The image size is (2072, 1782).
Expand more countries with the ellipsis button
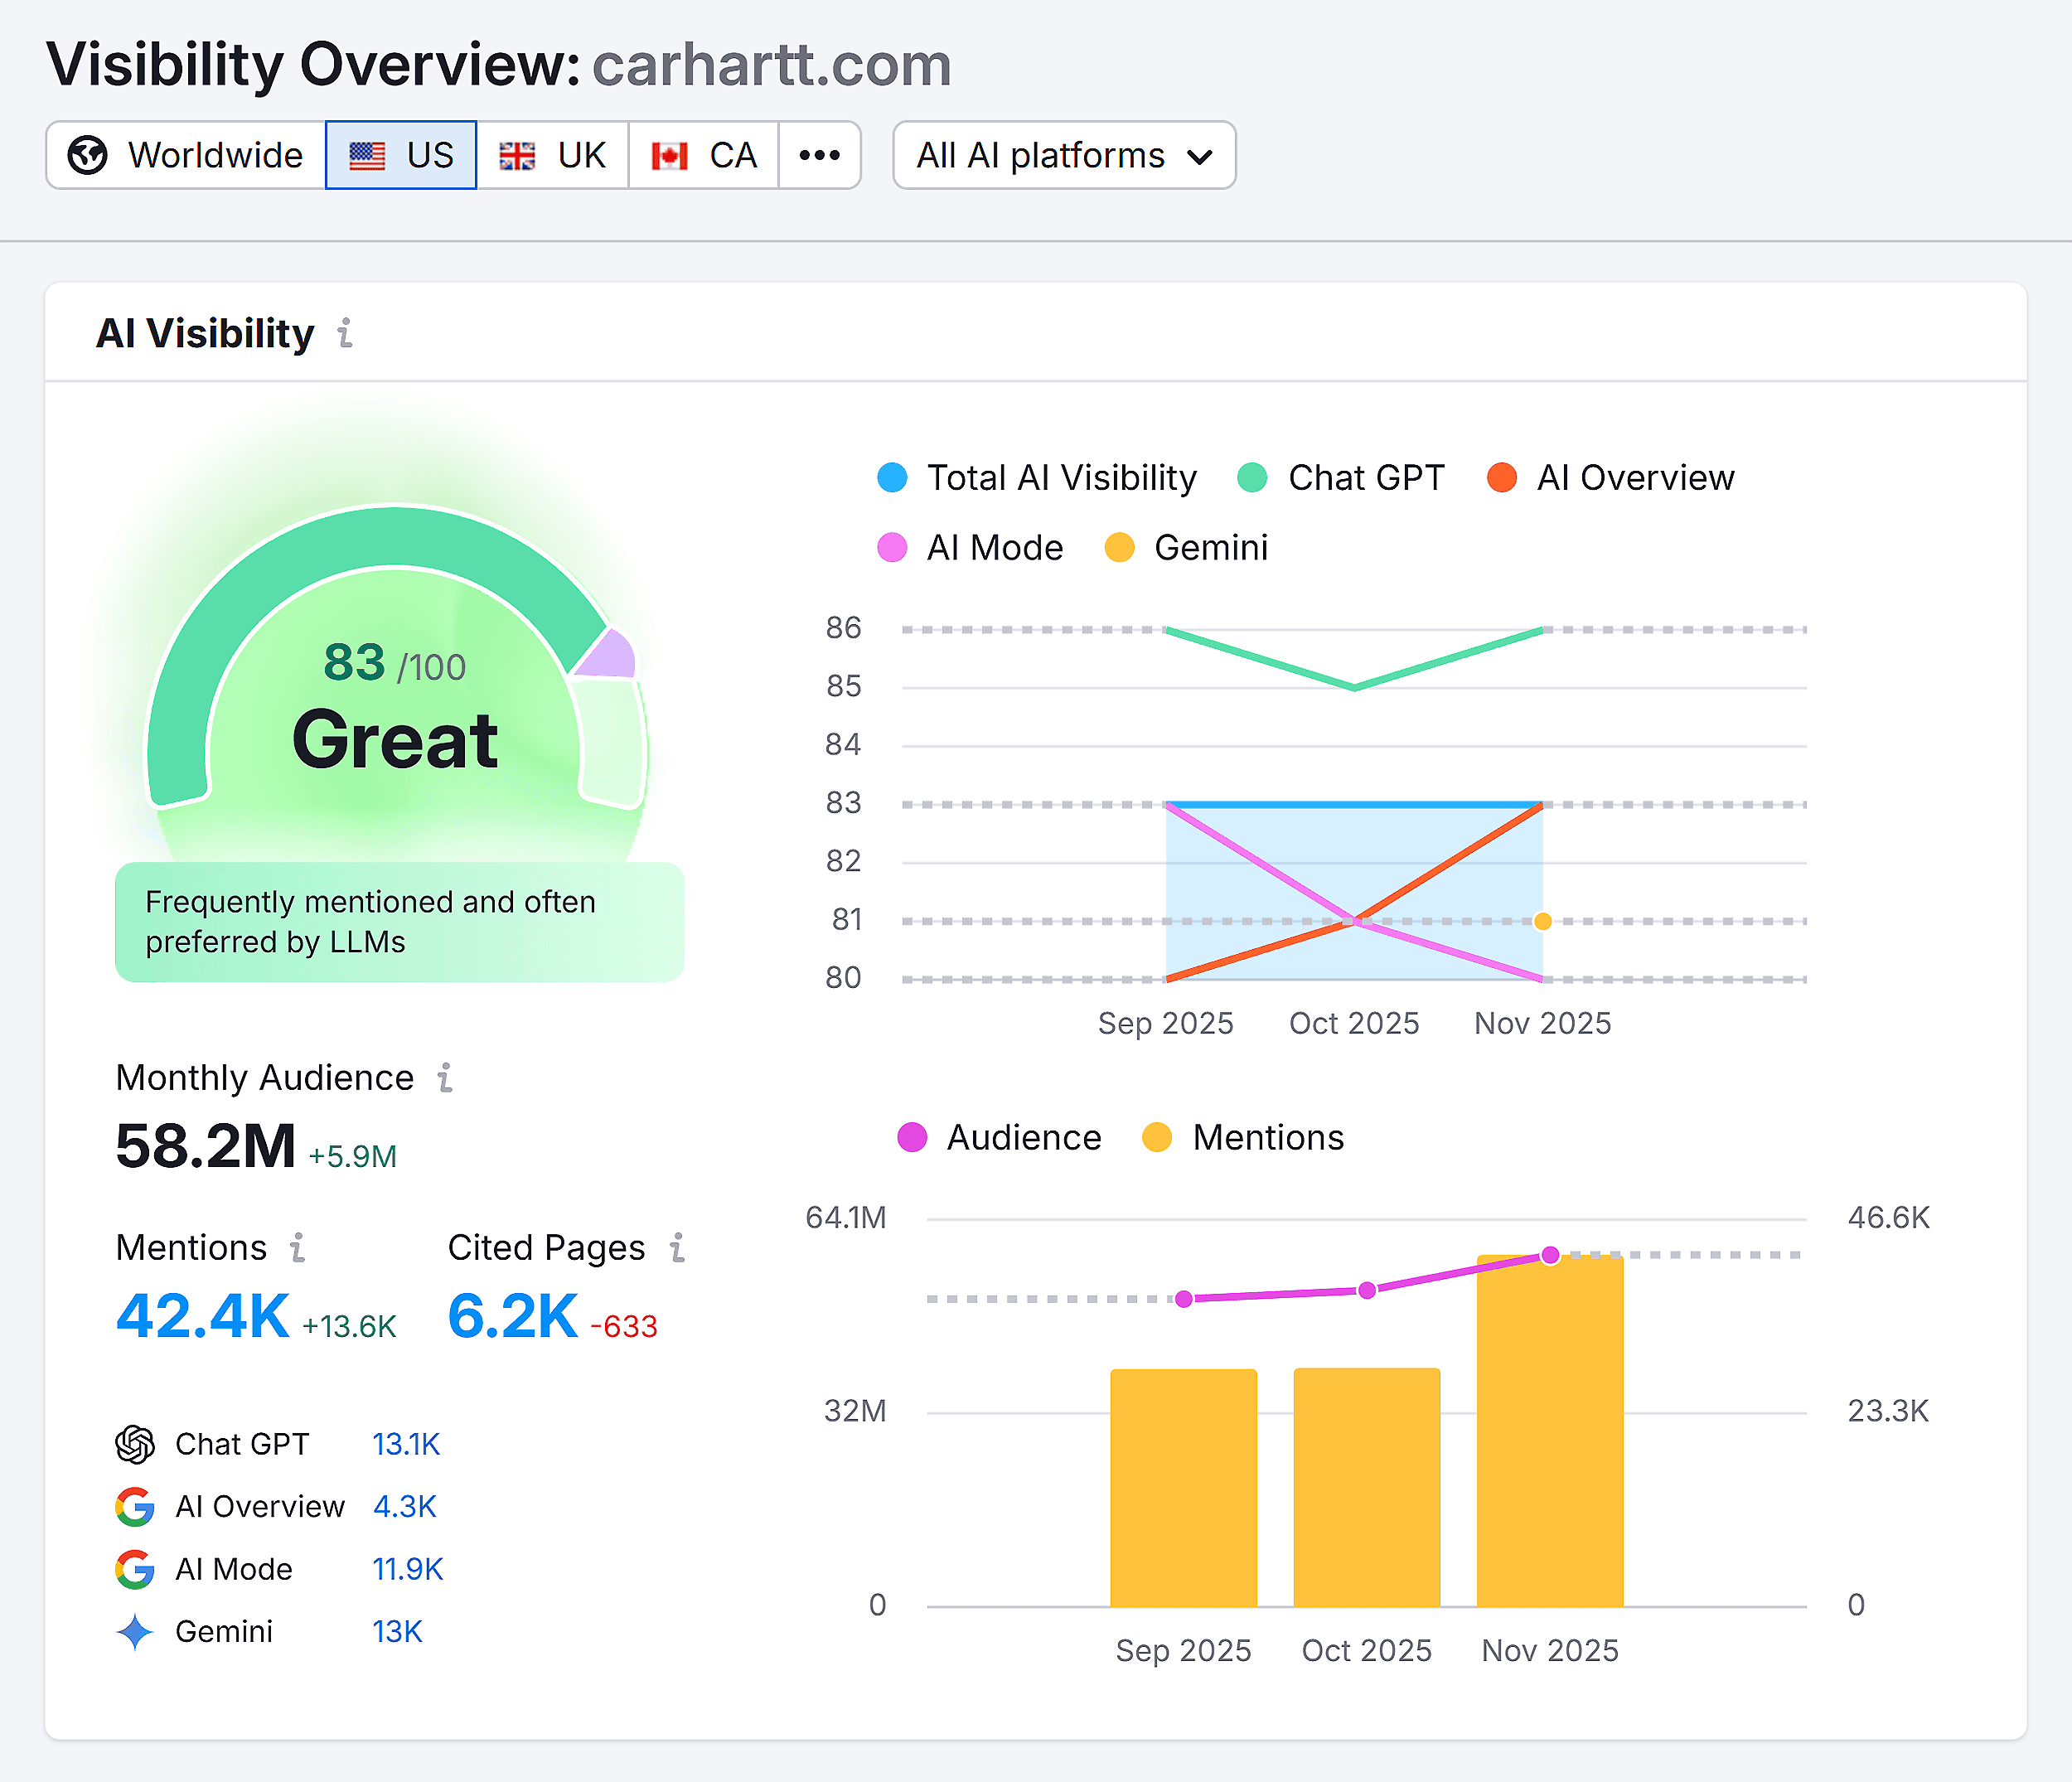pos(818,155)
